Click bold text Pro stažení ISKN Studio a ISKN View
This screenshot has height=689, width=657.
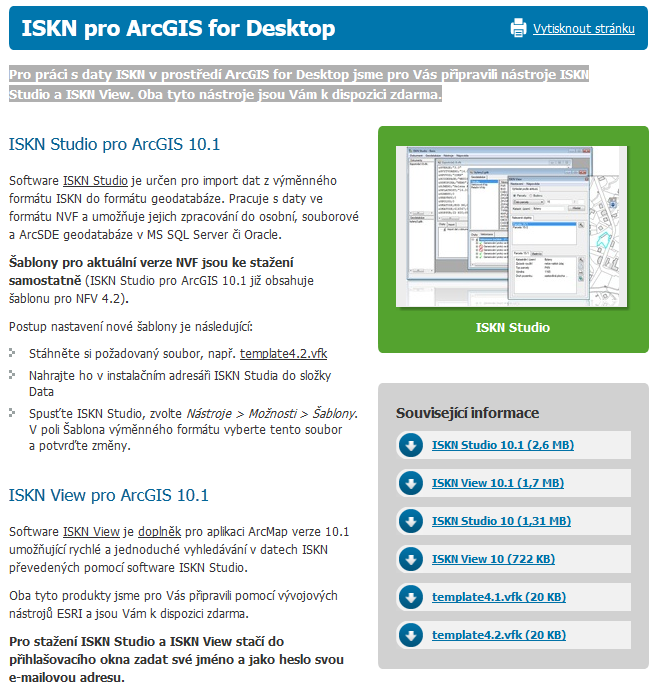click(176, 660)
